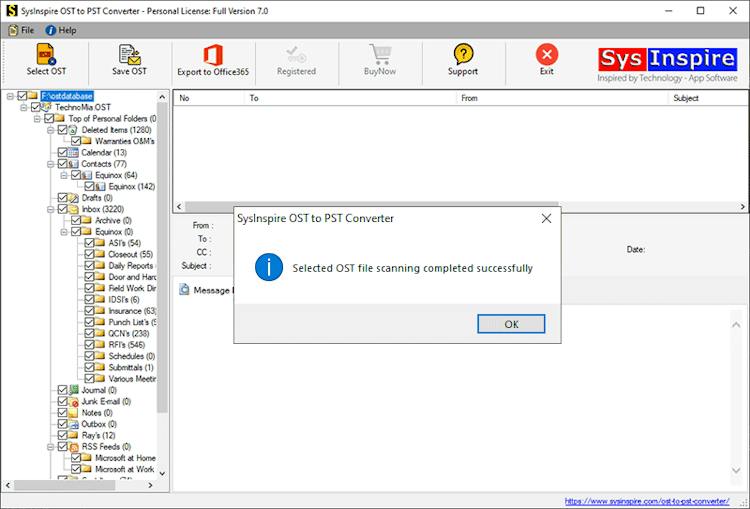Click OK in the scanning completed dialog
750x509 pixels.
pyautogui.click(x=511, y=324)
